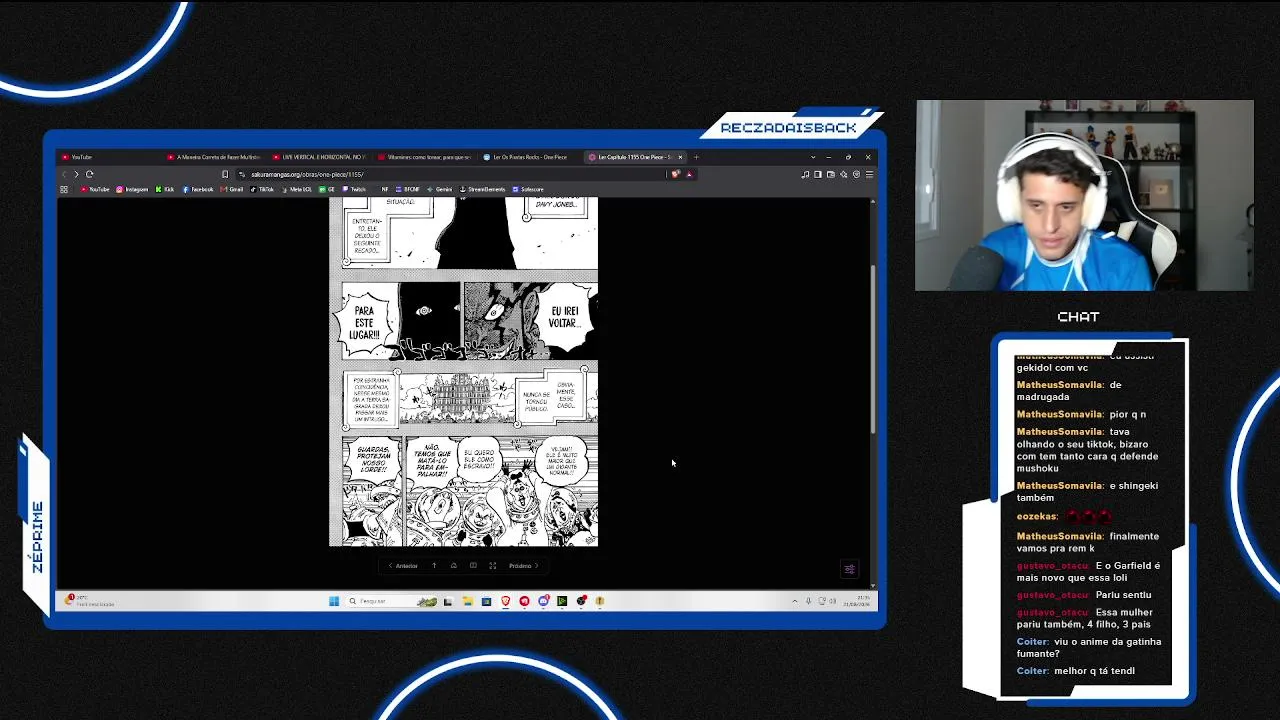Open the Windows Start menu
1280x720 pixels.
point(334,601)
